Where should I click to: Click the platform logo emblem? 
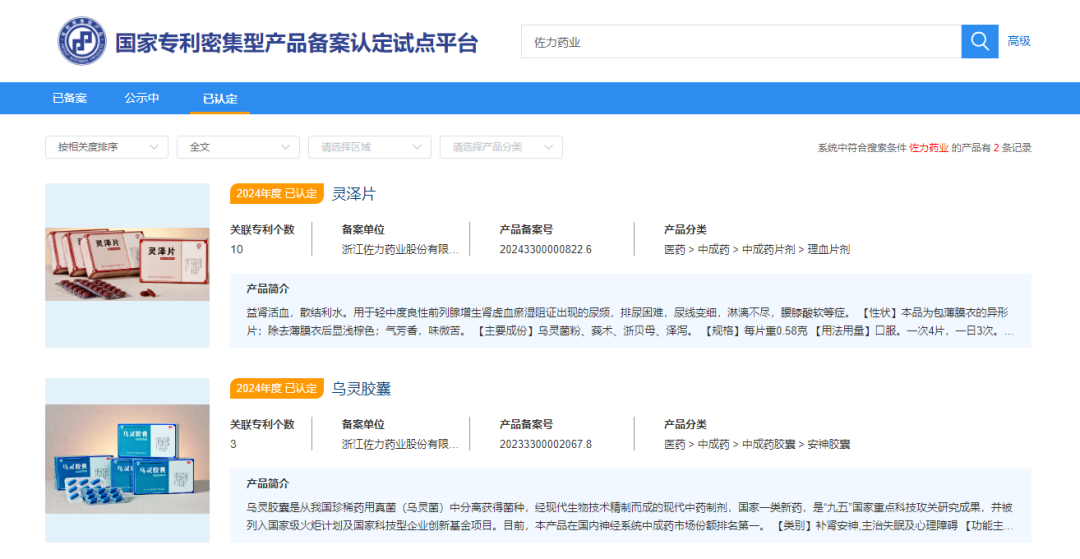coord(81,41)
